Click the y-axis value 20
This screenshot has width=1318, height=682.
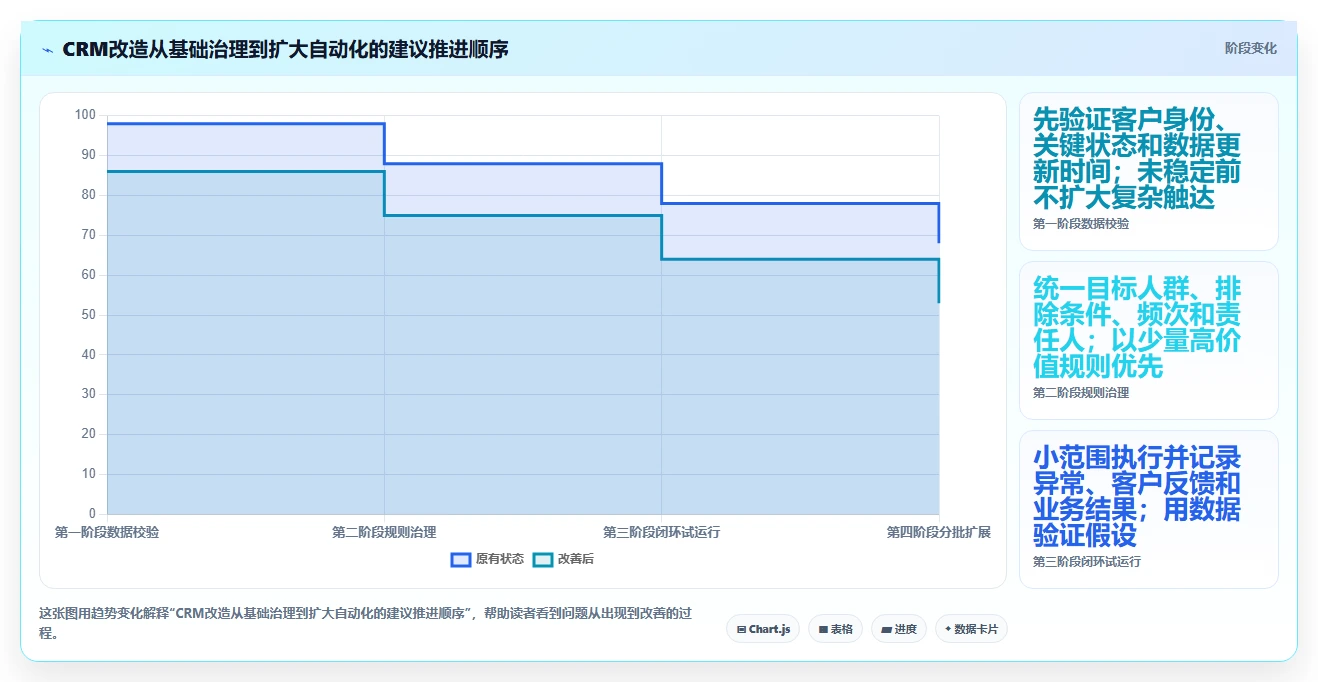point(89,434)
